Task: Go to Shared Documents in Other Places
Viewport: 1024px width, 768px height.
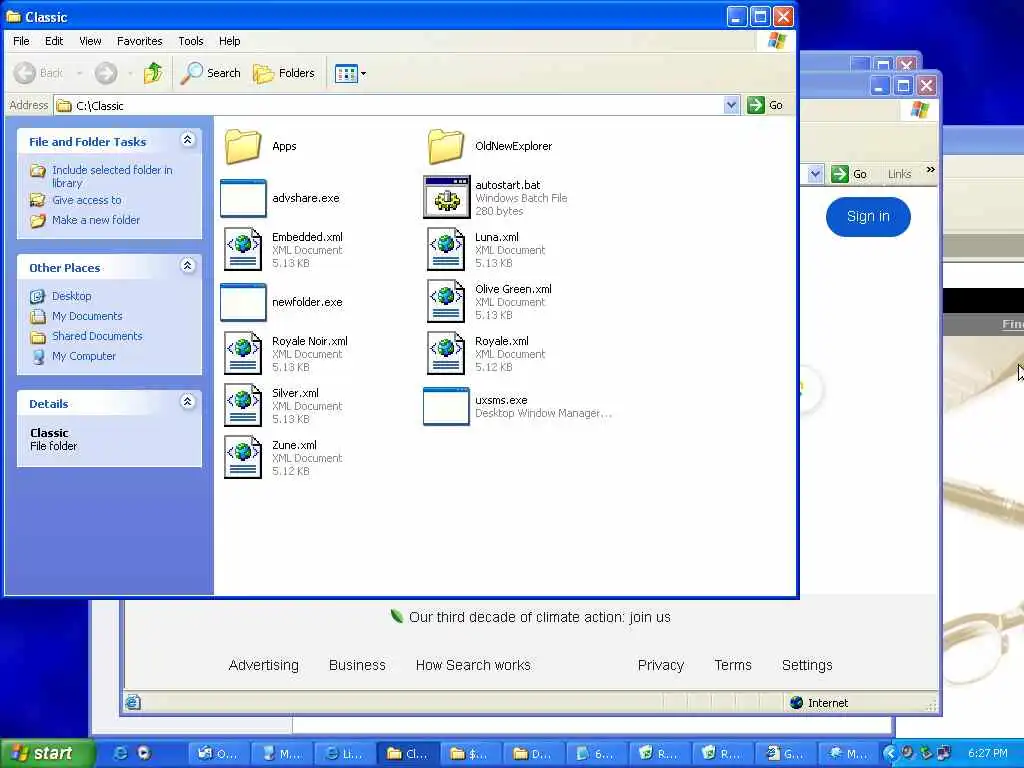Action: tap(97, 336)
